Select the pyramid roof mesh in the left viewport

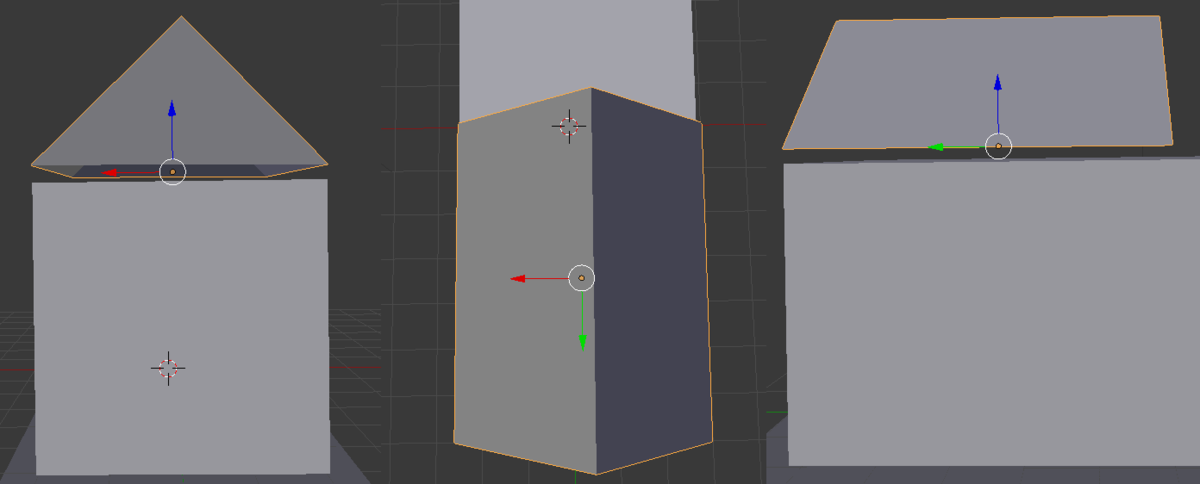coord(180,97)
